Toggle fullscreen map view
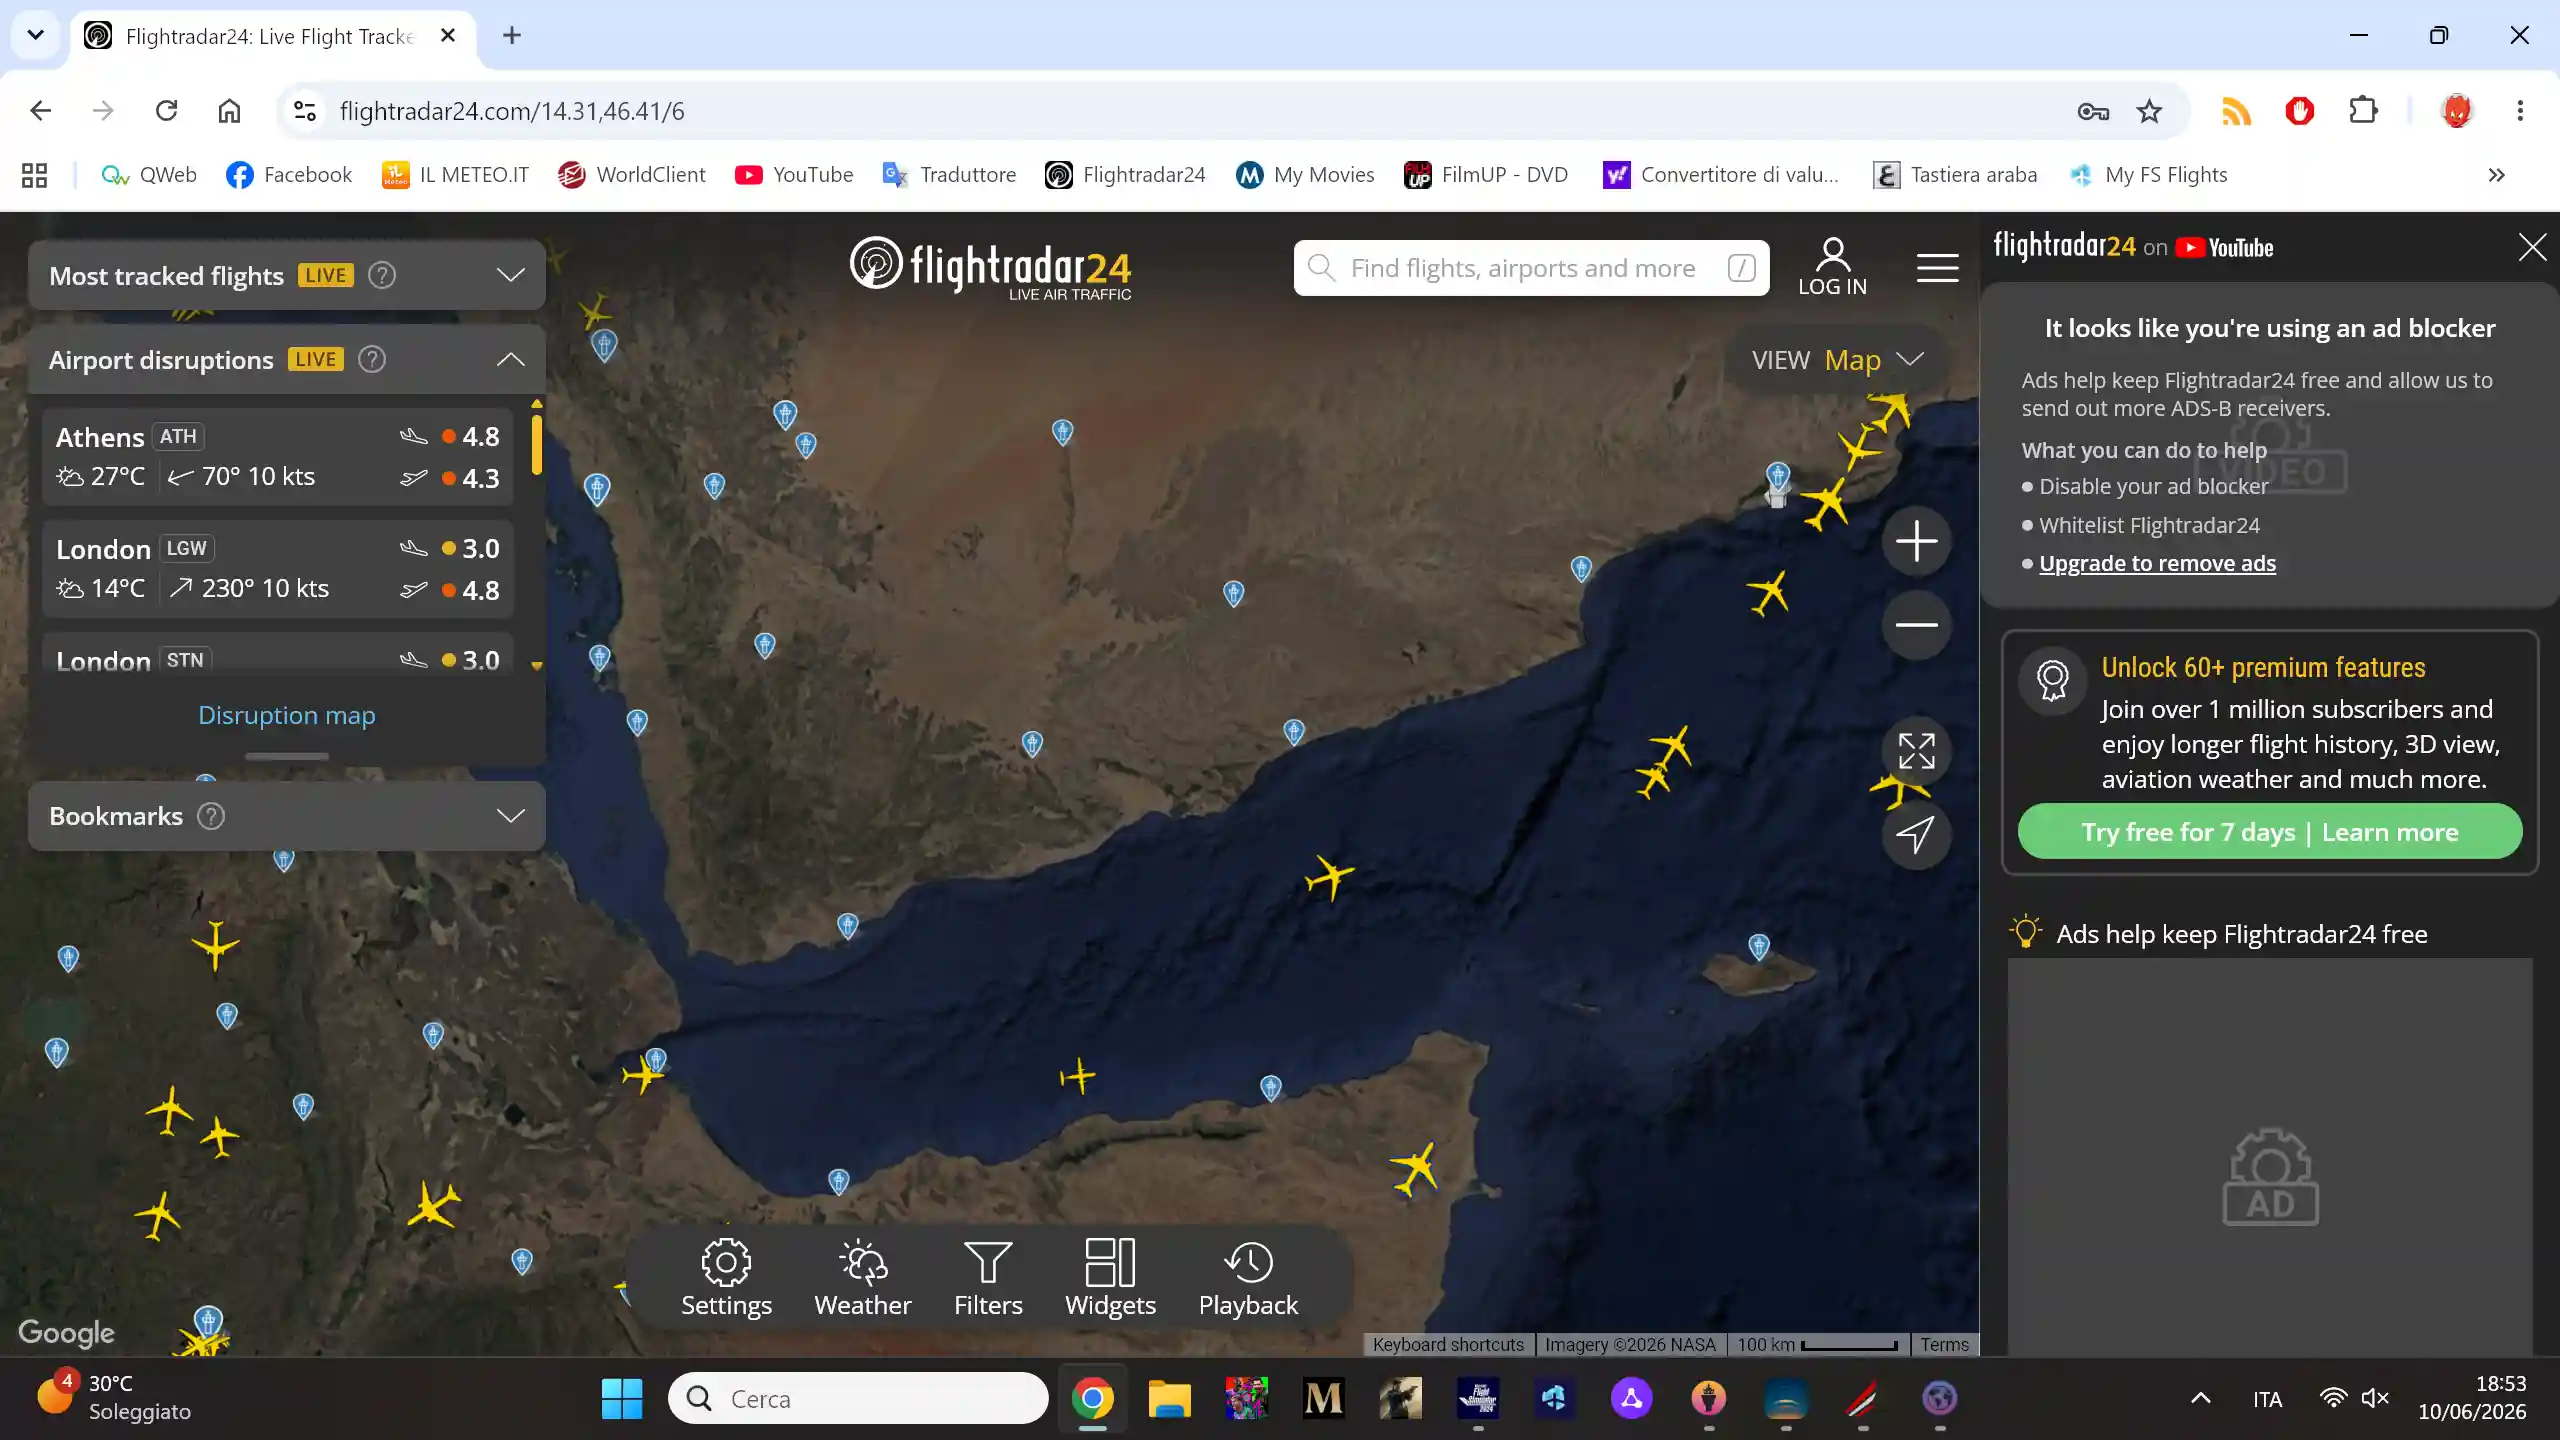The width and height of the screenshot is (2560, 1440). tap(1916, 751)
